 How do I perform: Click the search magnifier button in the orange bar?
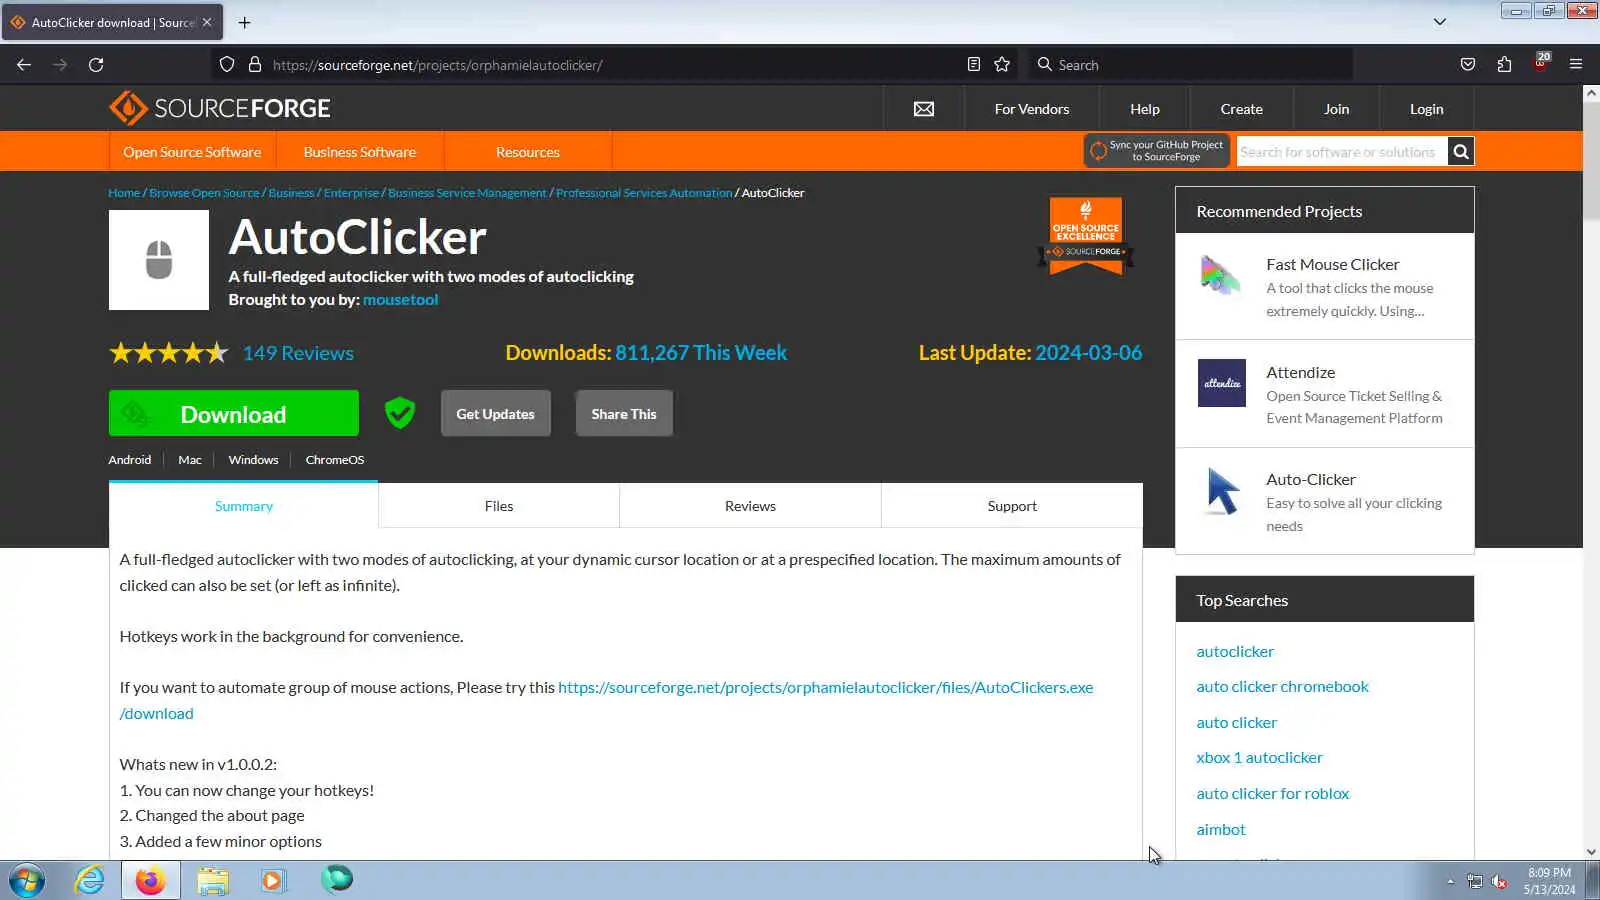click(x=1461, y=152)
